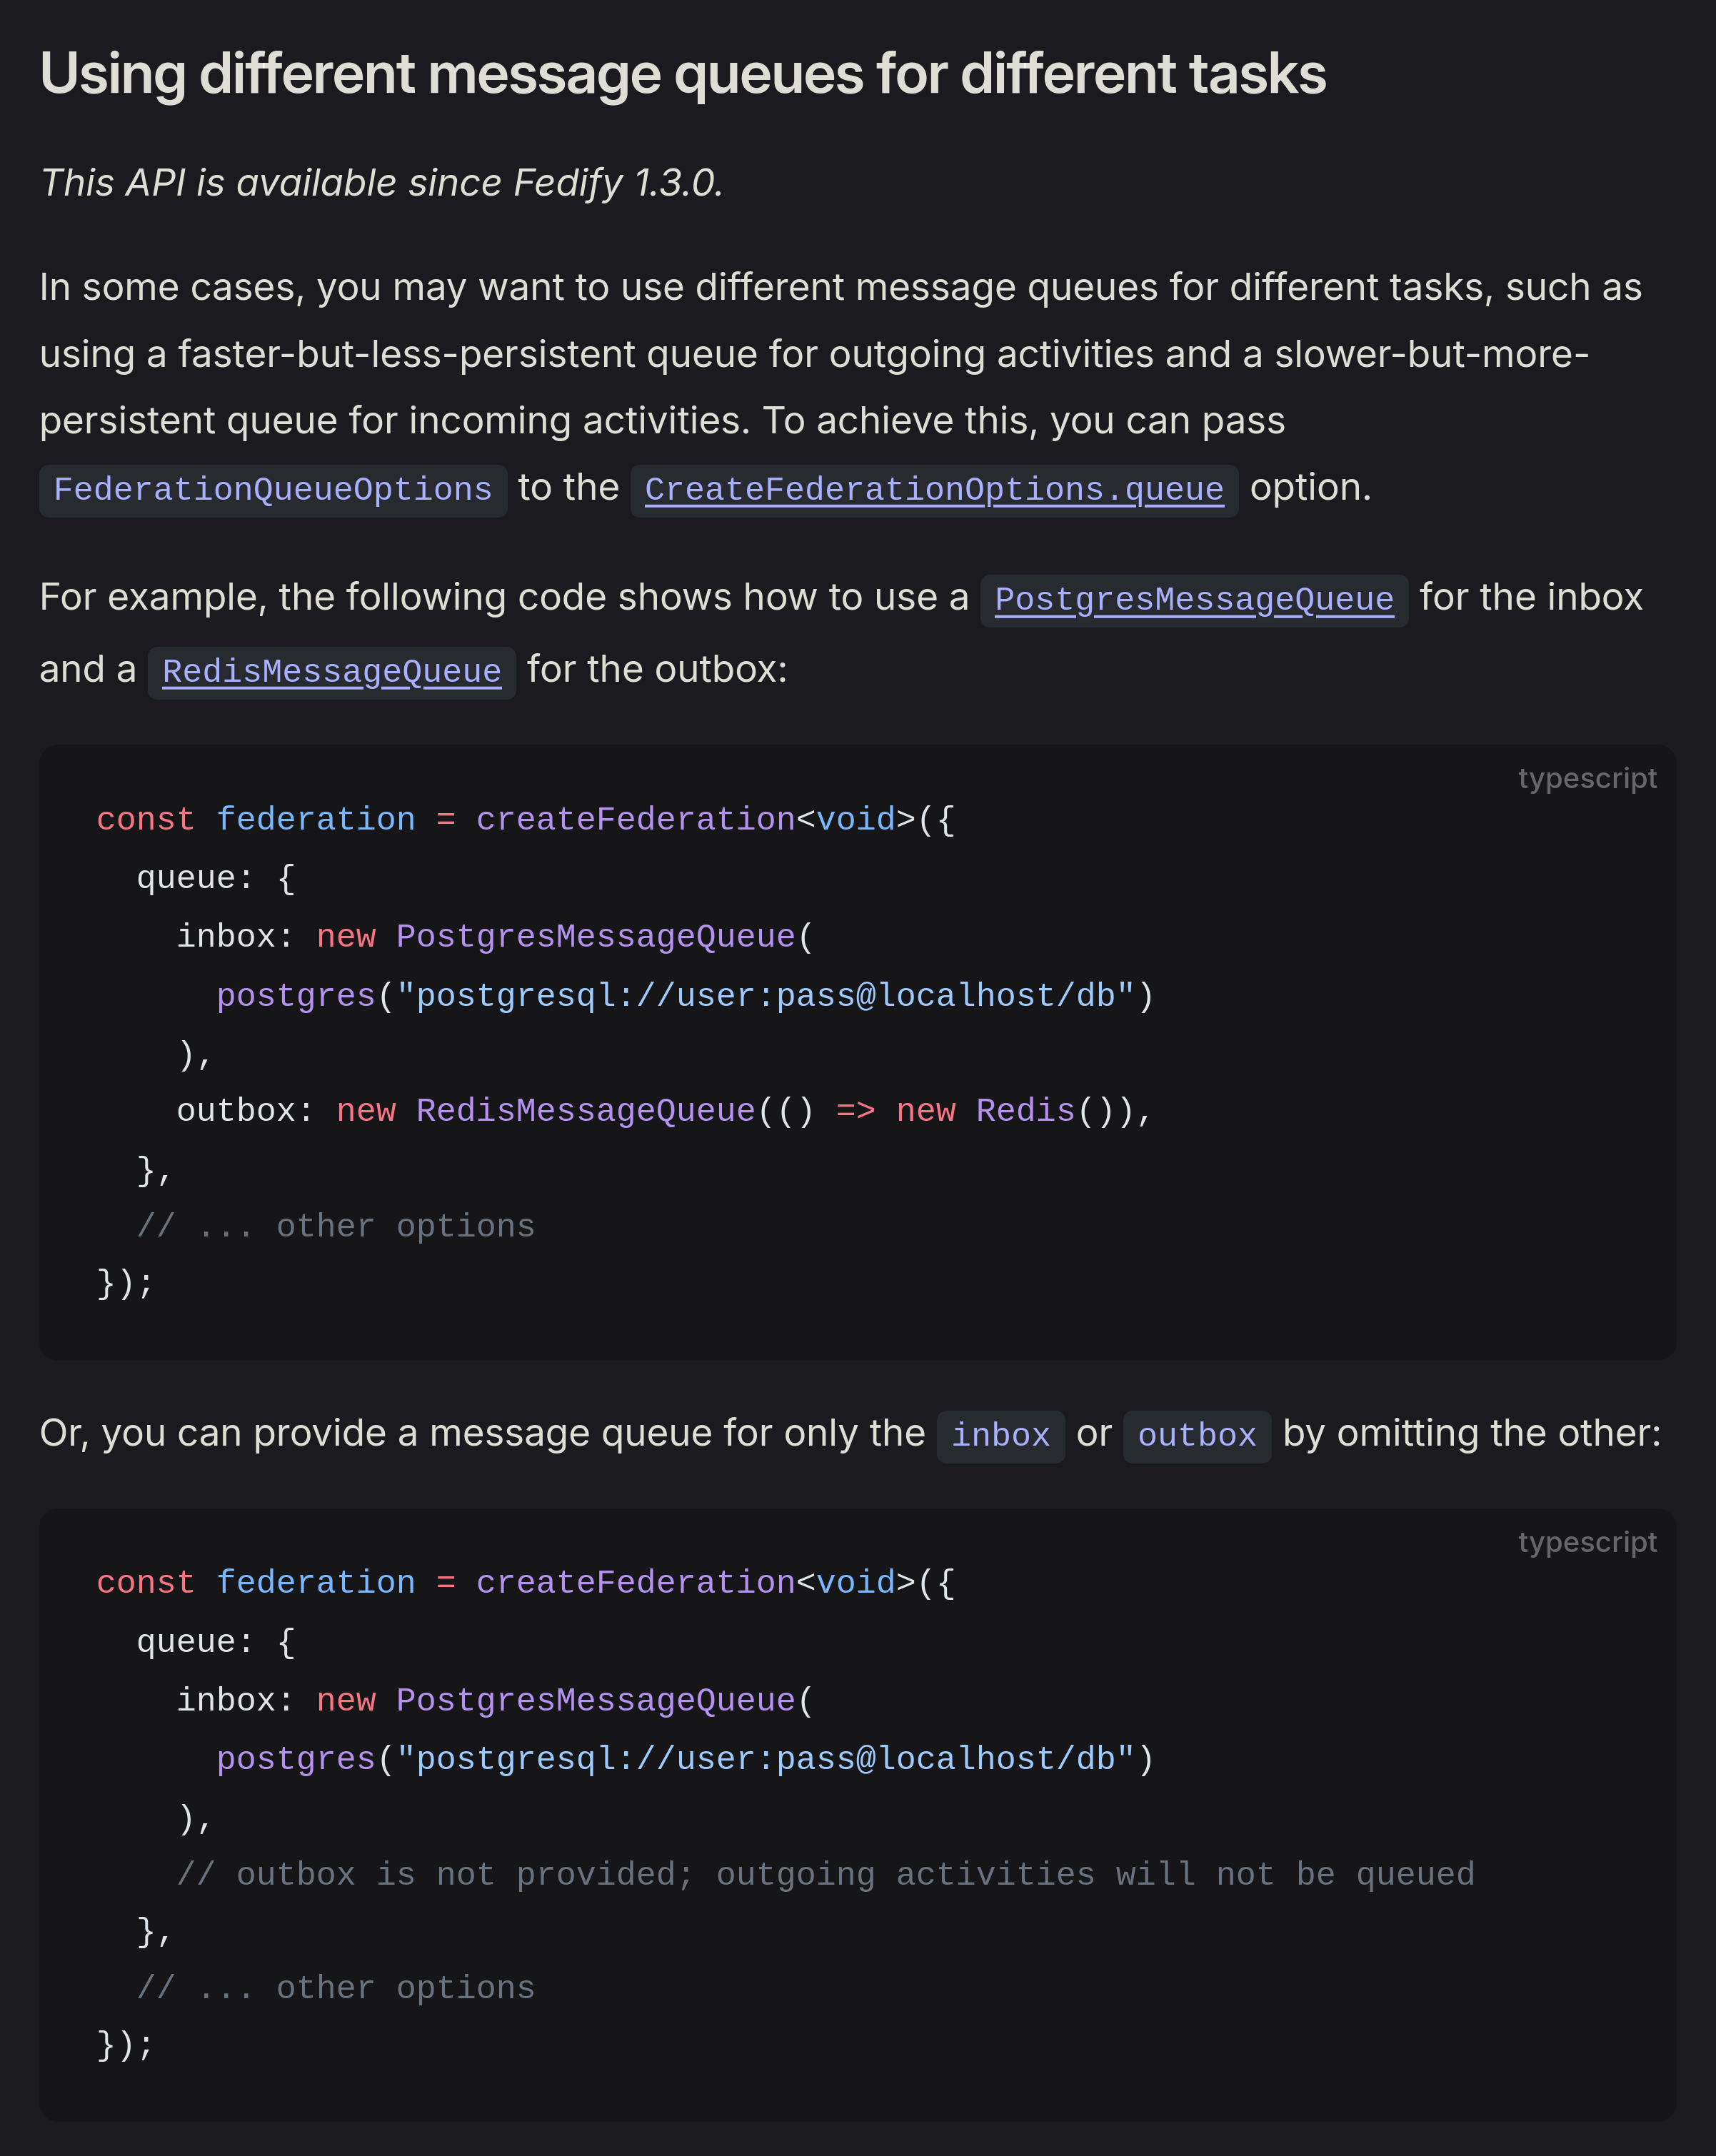This screenshot has height=2156, width=1716.
Task: Open the CreateFederationOptions.queue link
Action: 933,490
